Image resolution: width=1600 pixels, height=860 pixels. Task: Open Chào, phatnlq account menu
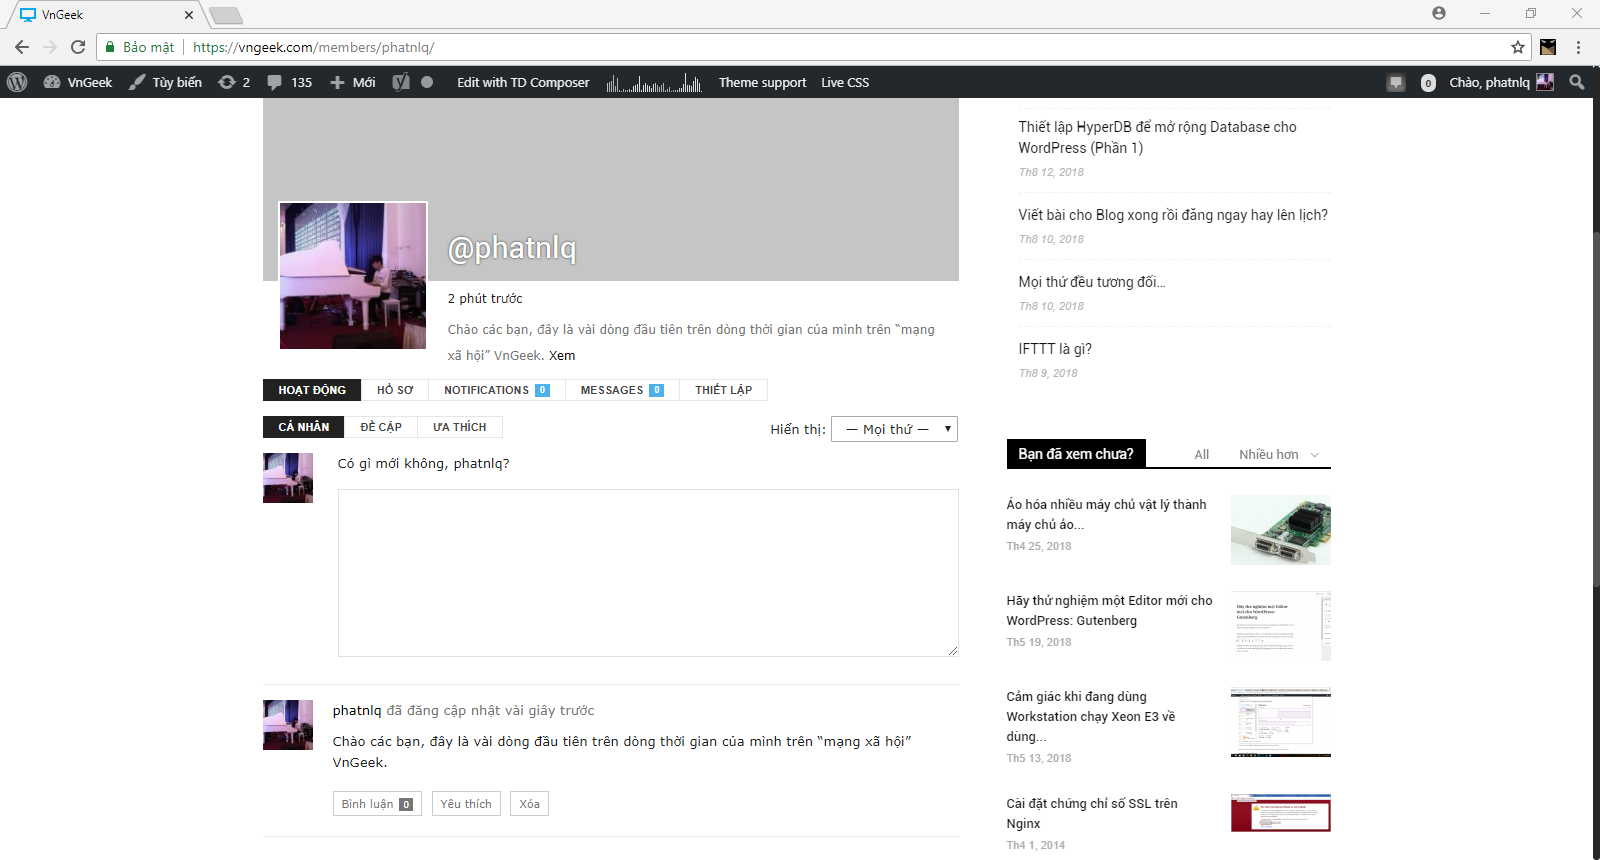tap(1501, 82)
